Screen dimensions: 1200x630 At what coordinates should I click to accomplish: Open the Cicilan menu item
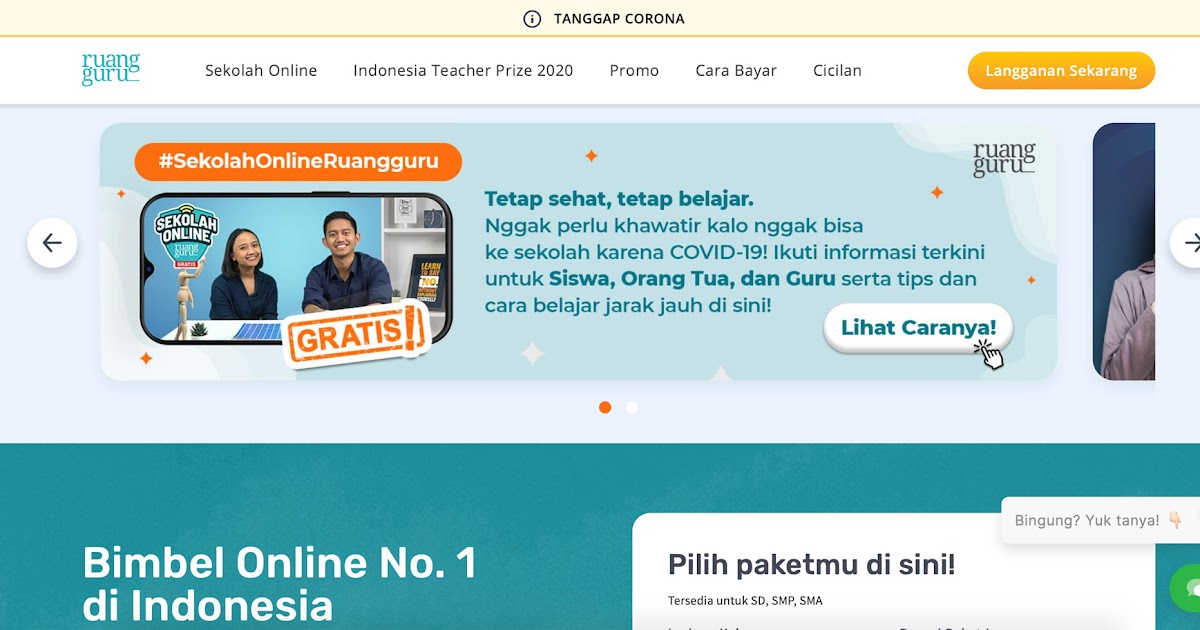837,71
